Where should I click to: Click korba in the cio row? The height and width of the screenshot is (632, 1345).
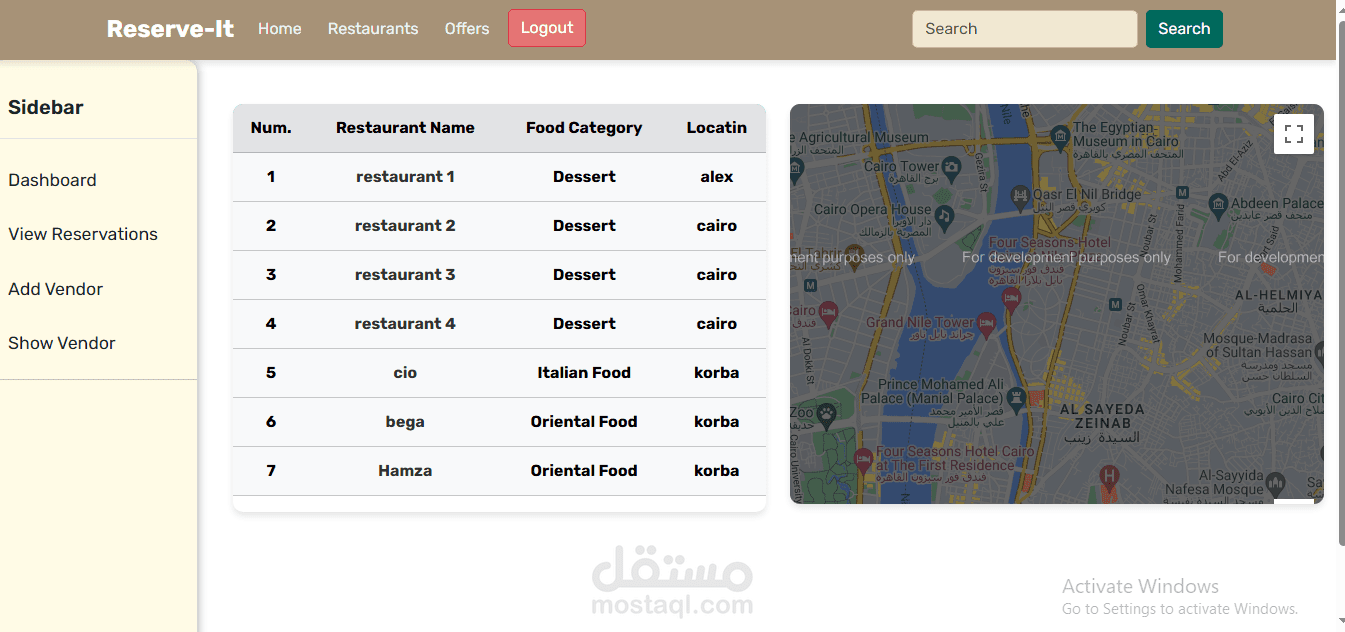pos(717,373)
